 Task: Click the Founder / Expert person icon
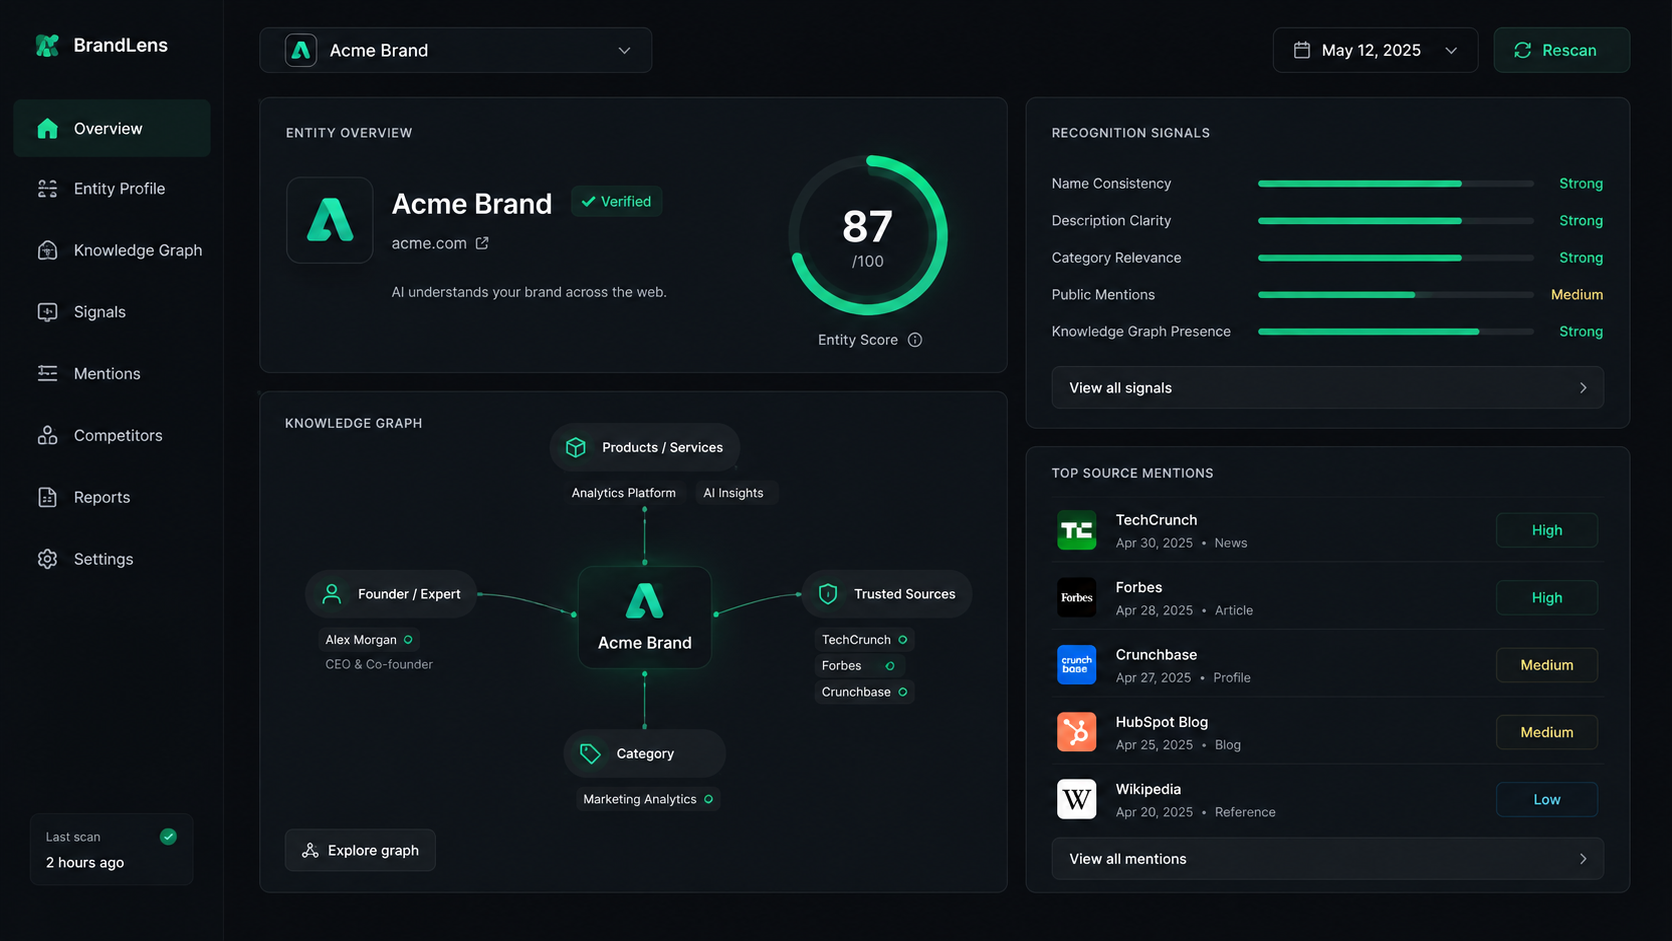[332, 594]
